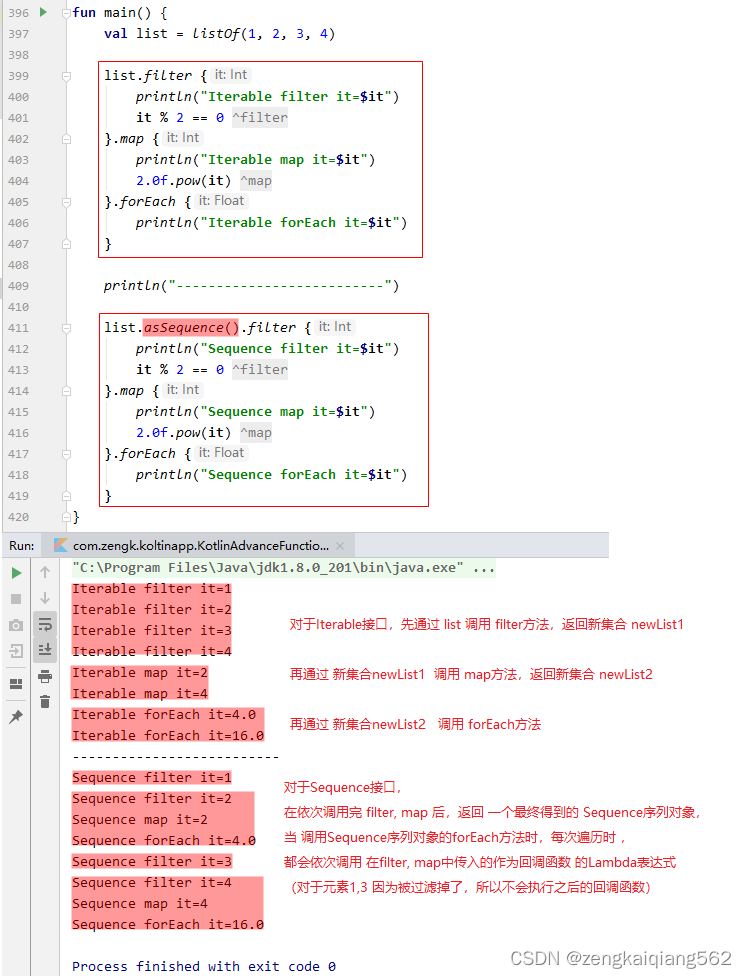Collapse the Sequence map fold at line 414

click(66, 391)
